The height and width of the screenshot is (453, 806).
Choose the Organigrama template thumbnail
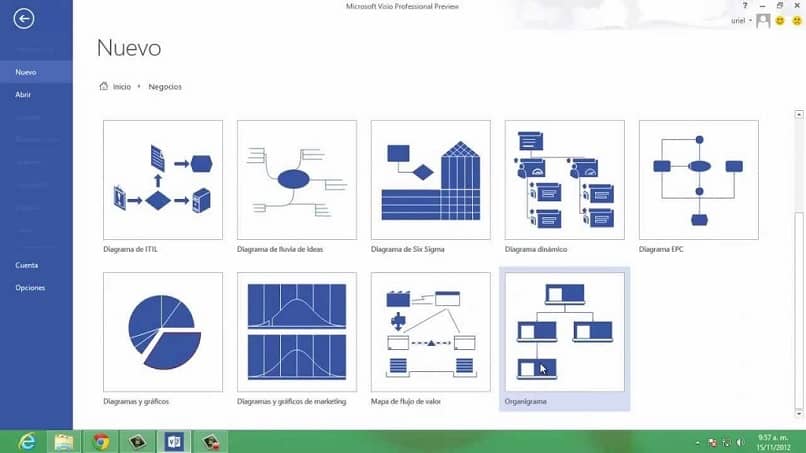click(x=564, y=332)
